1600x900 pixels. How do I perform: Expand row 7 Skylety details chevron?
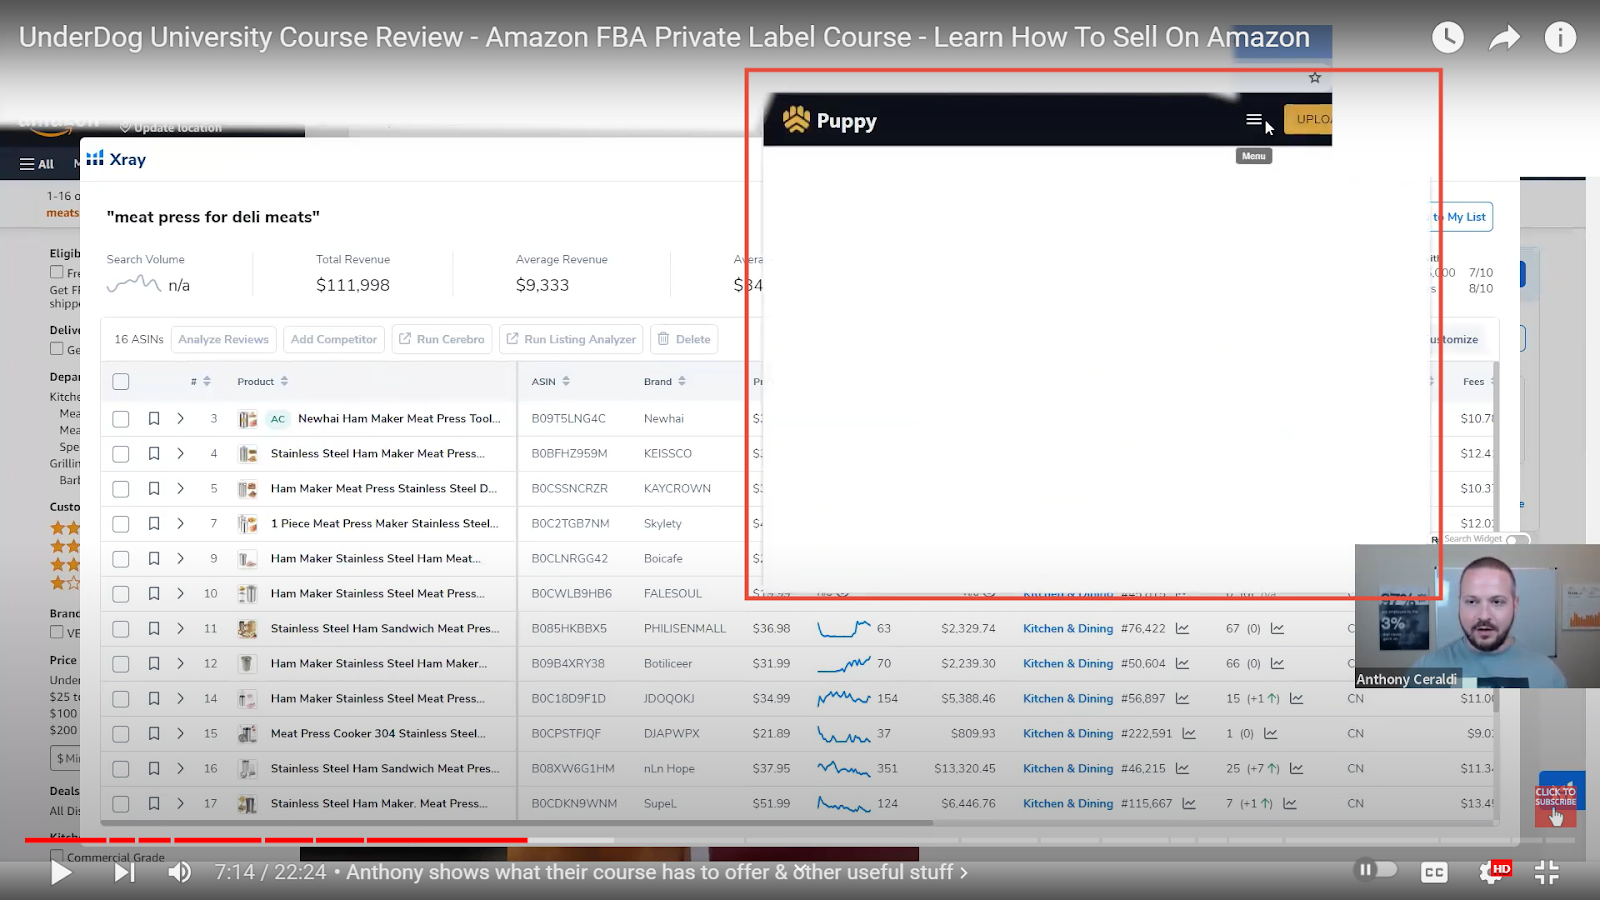[x=181, y=524]
